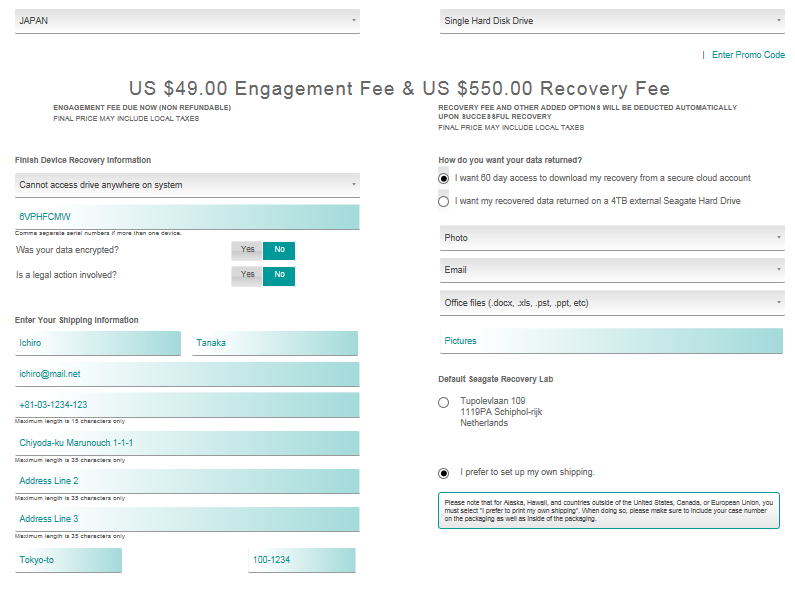Select 'I prefer to set up my own shipping'
This screenshot has height=591, width=795.
pos(444,473)
